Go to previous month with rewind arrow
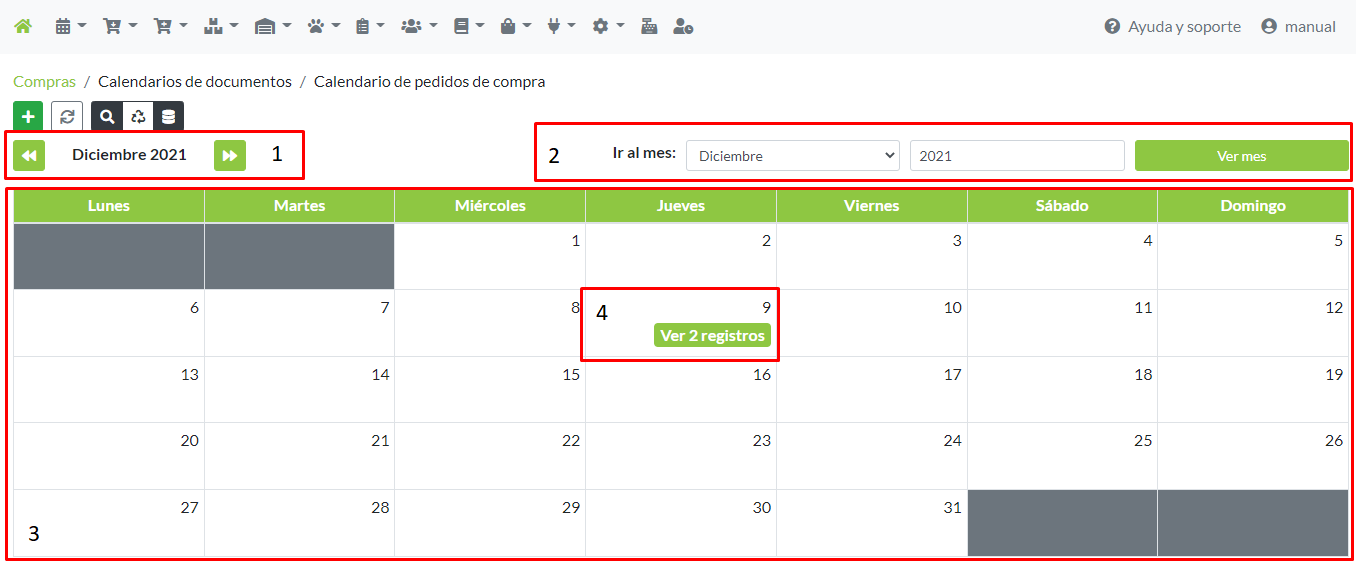 (29, 155)
